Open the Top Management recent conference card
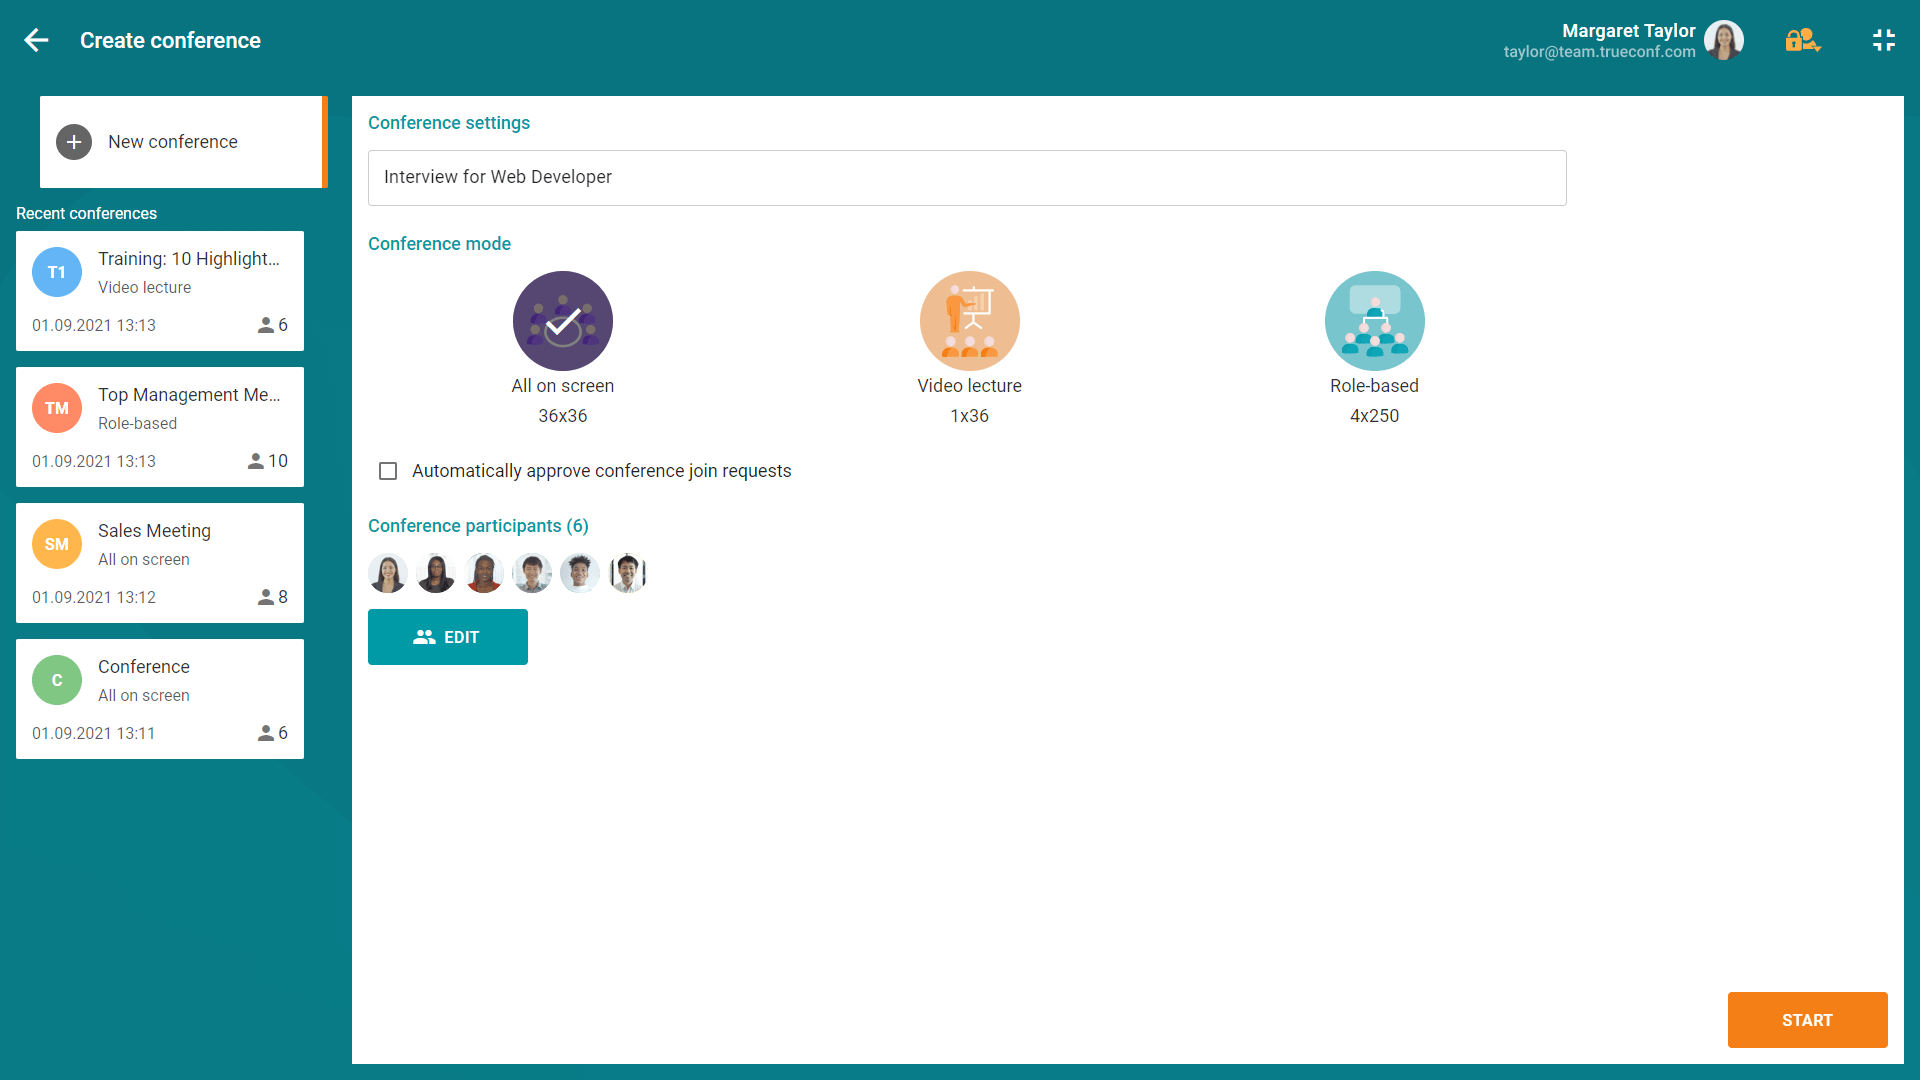This screenshot has width=1920, height=1080. (160, 427)
